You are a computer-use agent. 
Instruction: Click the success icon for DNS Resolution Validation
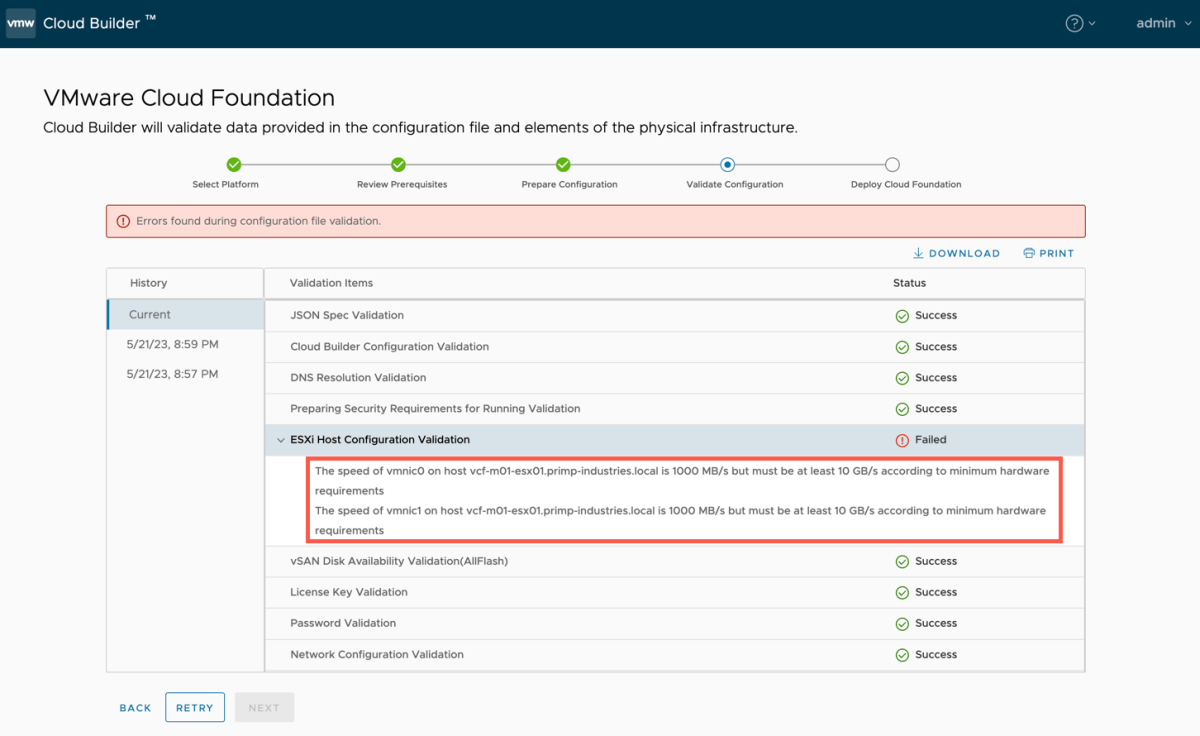click(902, 378)
